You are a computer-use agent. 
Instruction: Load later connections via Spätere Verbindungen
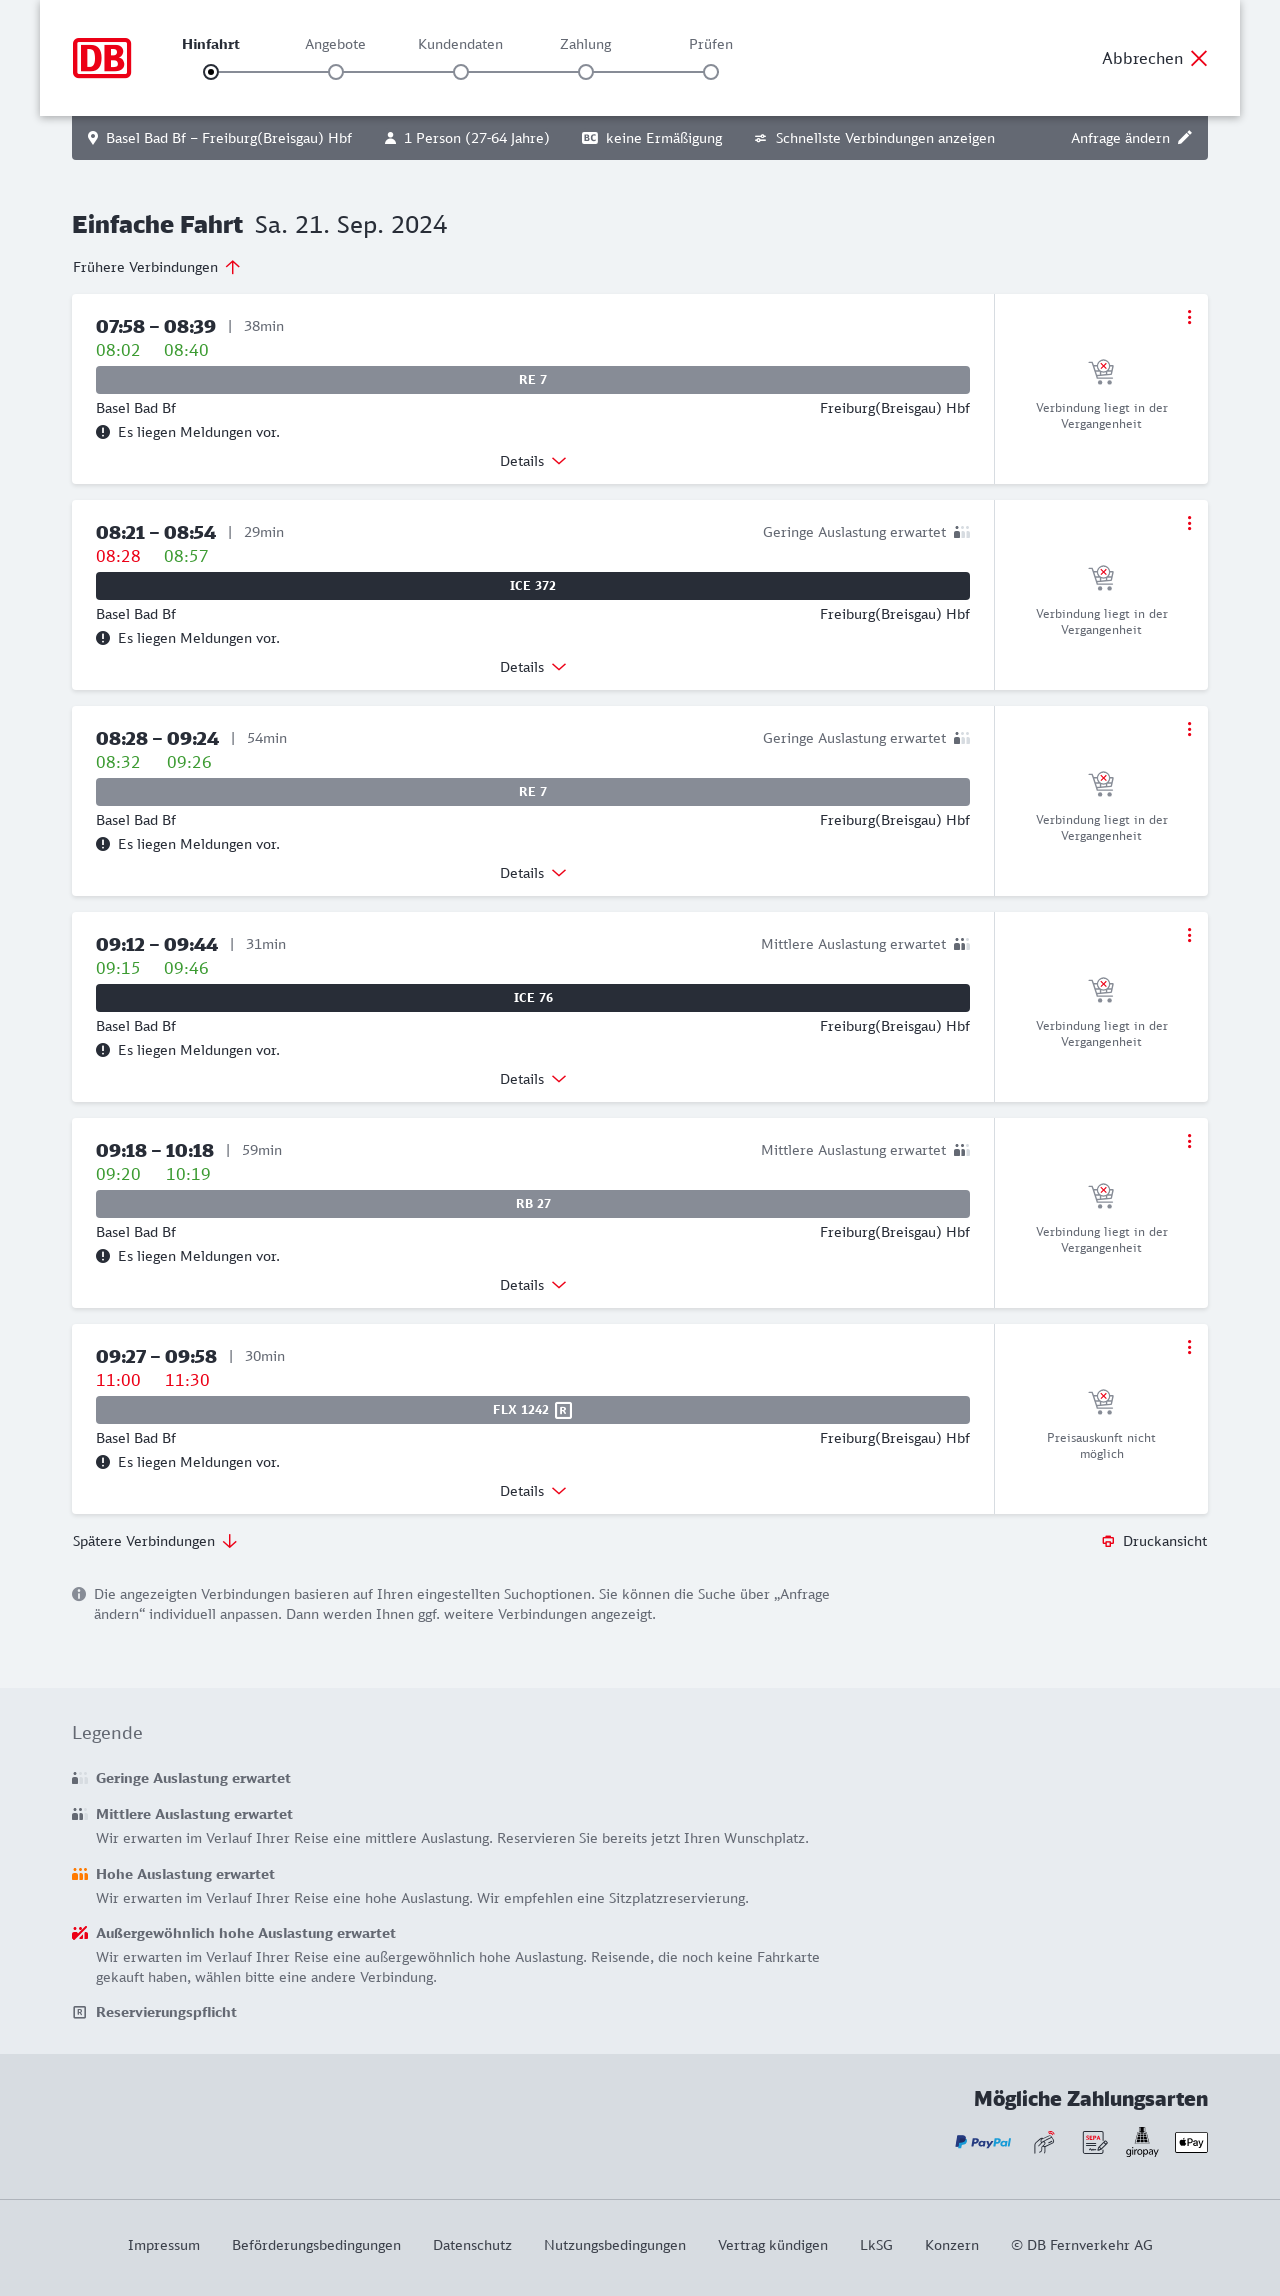154,1541
